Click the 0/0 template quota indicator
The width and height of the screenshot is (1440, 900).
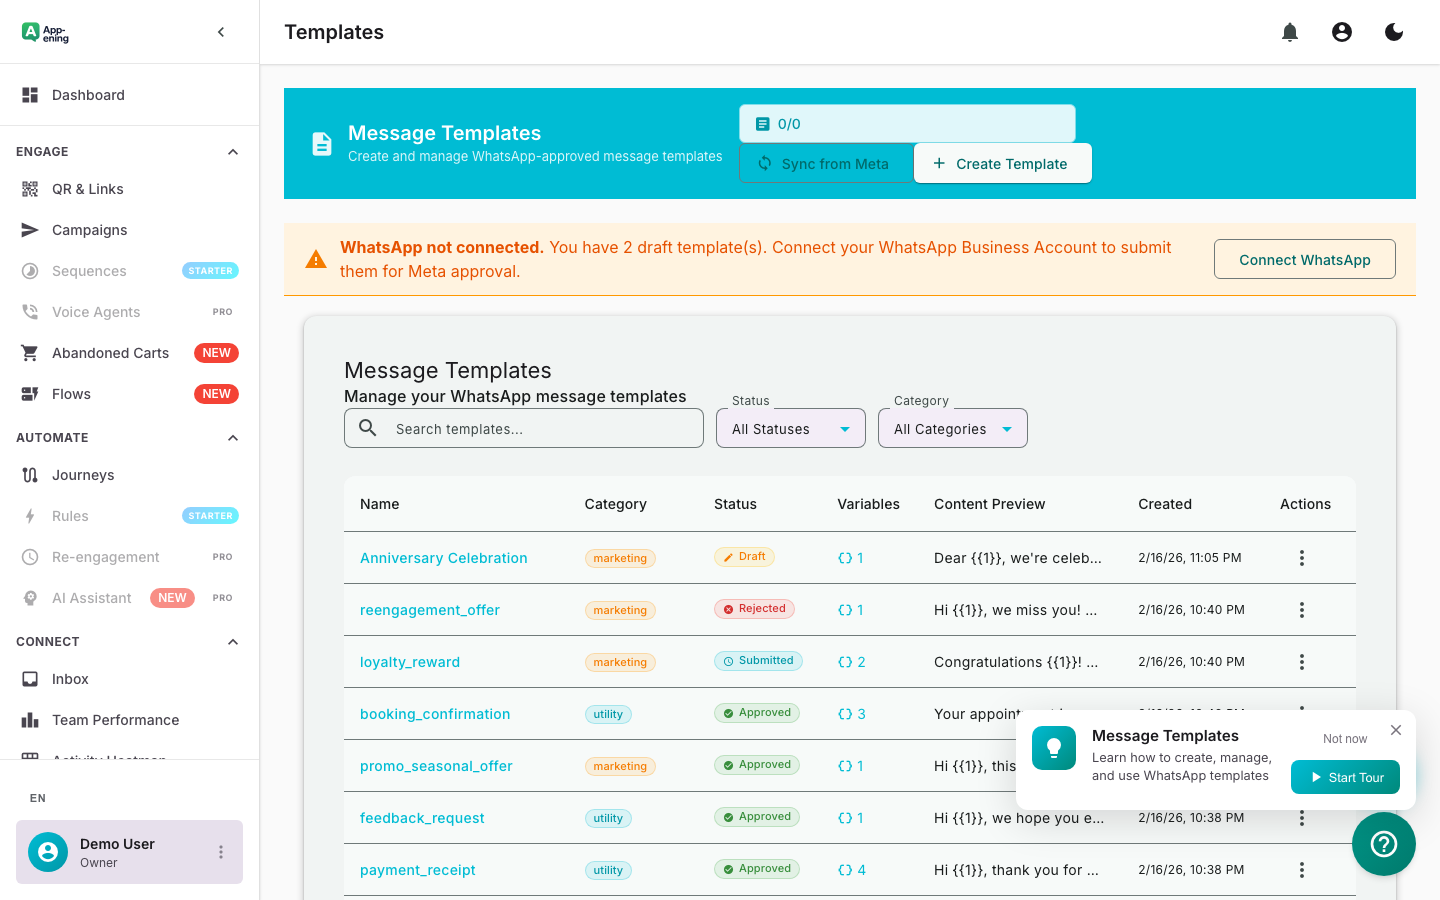(x=906, y=123)
